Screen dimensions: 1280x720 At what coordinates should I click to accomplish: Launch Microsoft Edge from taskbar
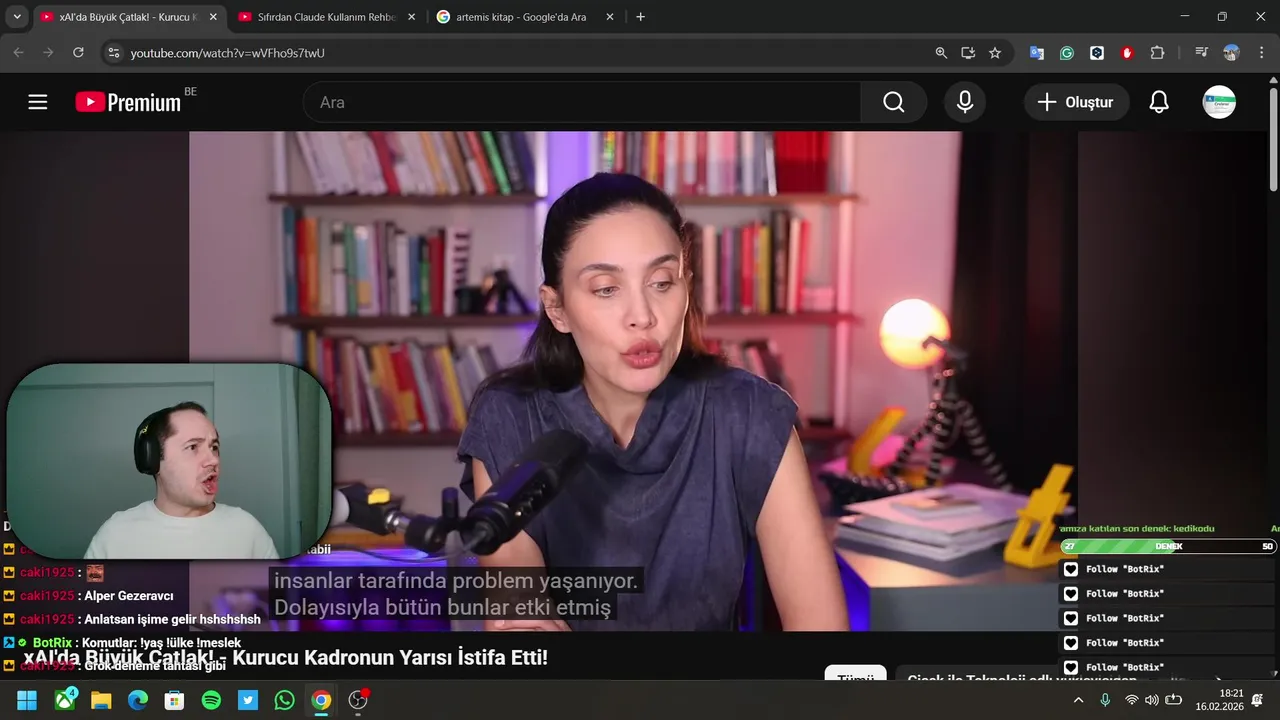[x=138, y=700]
